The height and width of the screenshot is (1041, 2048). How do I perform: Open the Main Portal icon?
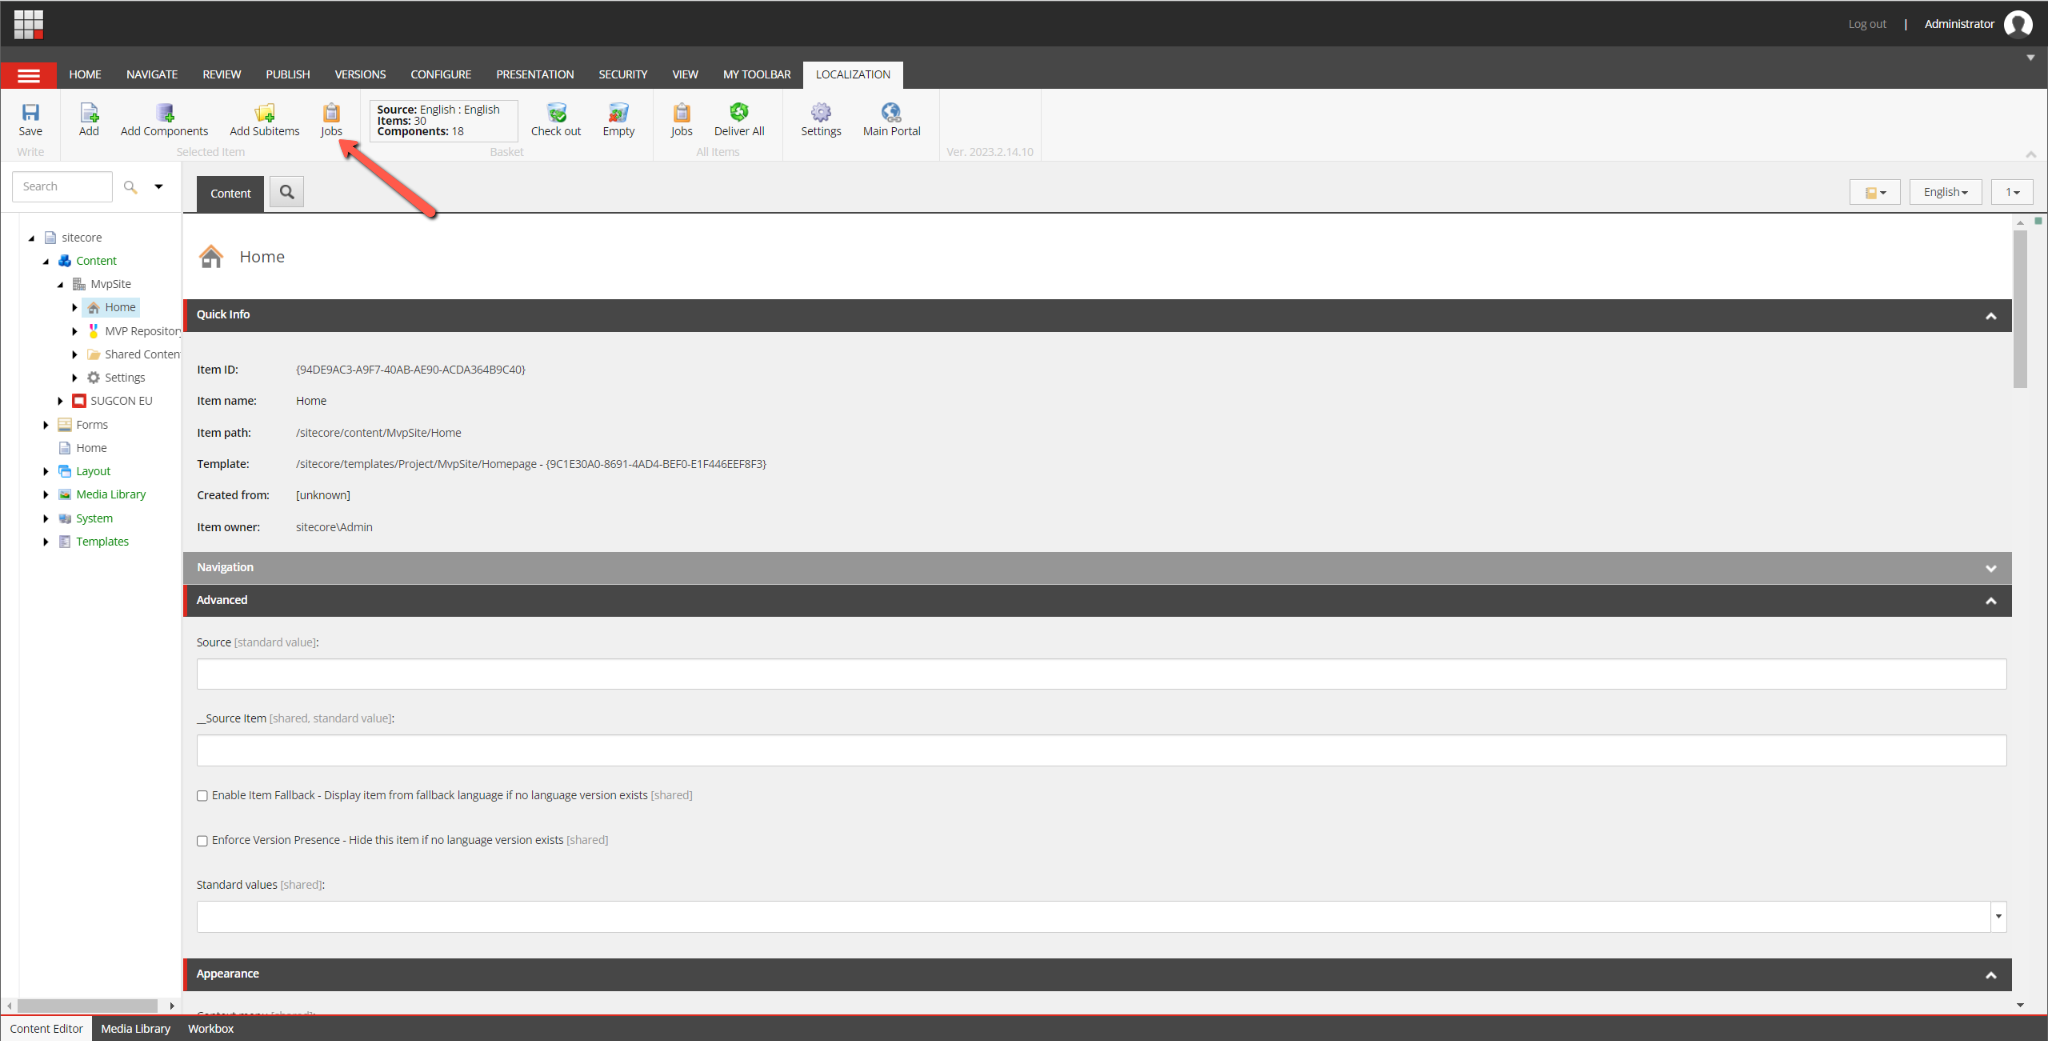pos(891,119)
